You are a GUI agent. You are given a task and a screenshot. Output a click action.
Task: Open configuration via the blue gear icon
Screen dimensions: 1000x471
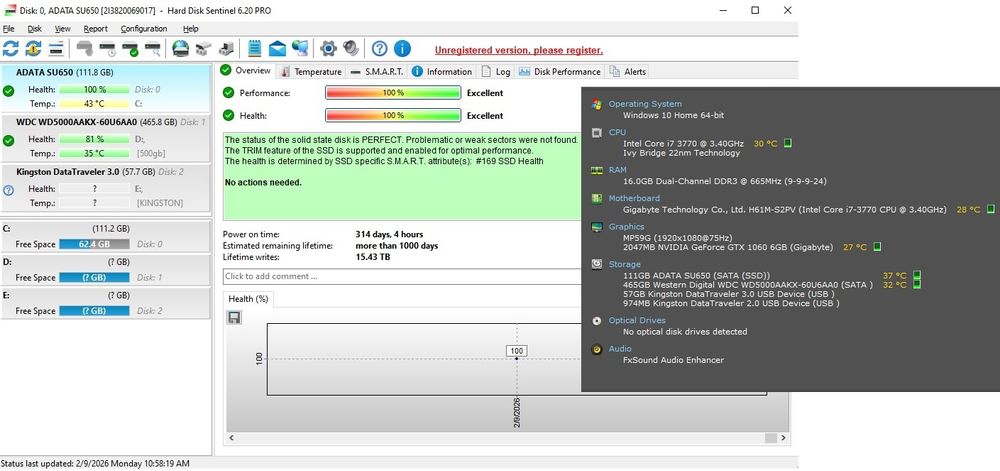tap(328, 48)
